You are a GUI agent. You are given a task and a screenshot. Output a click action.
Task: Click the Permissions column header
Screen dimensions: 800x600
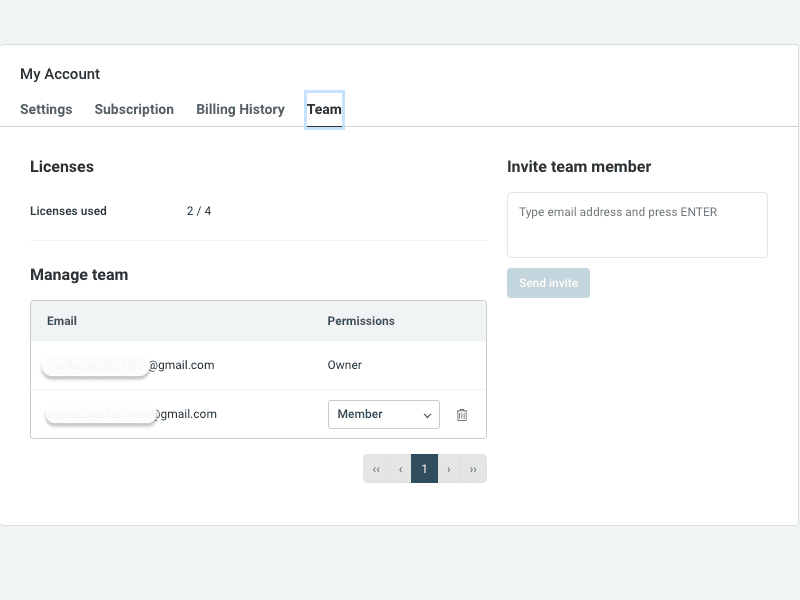tap(361, 321)
